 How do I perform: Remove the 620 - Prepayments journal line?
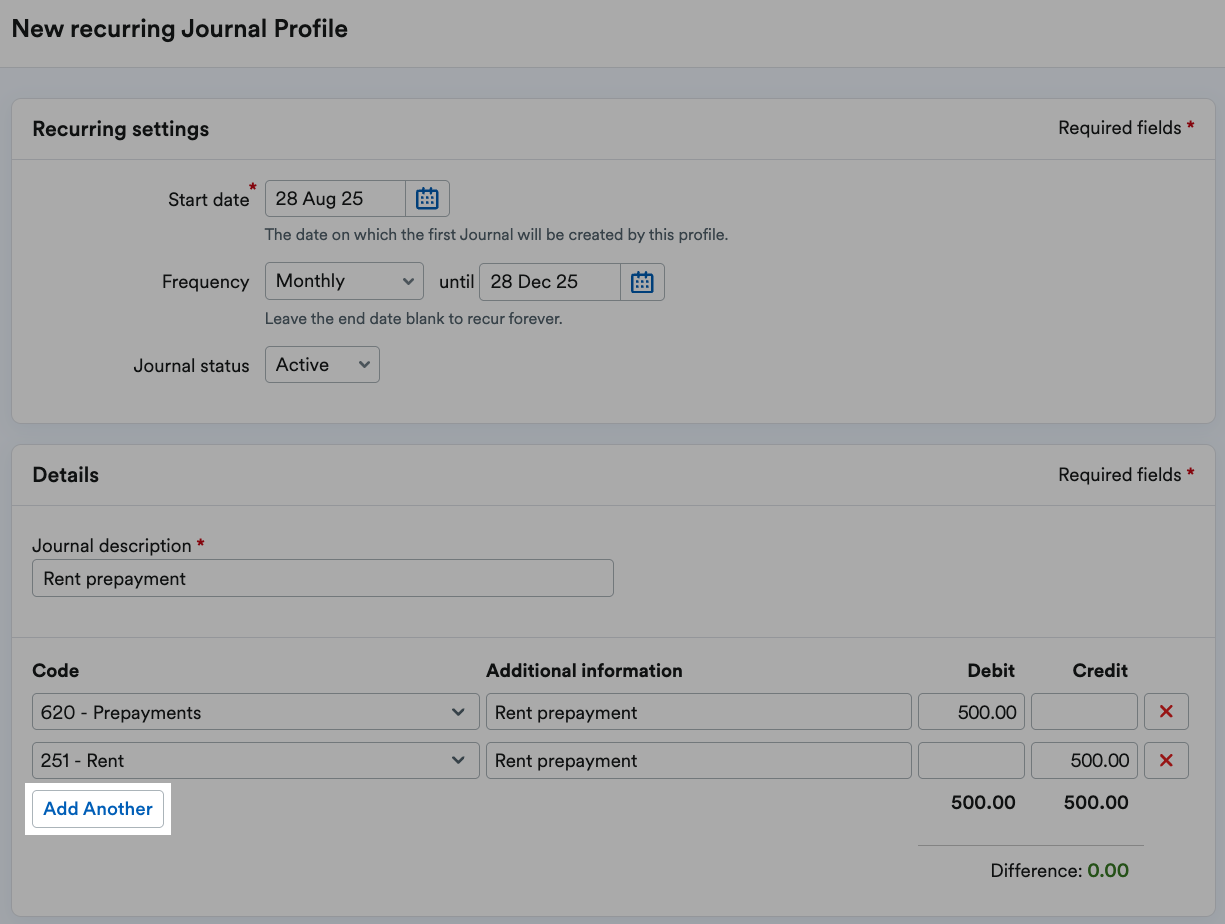click(x=1166, y=711)
